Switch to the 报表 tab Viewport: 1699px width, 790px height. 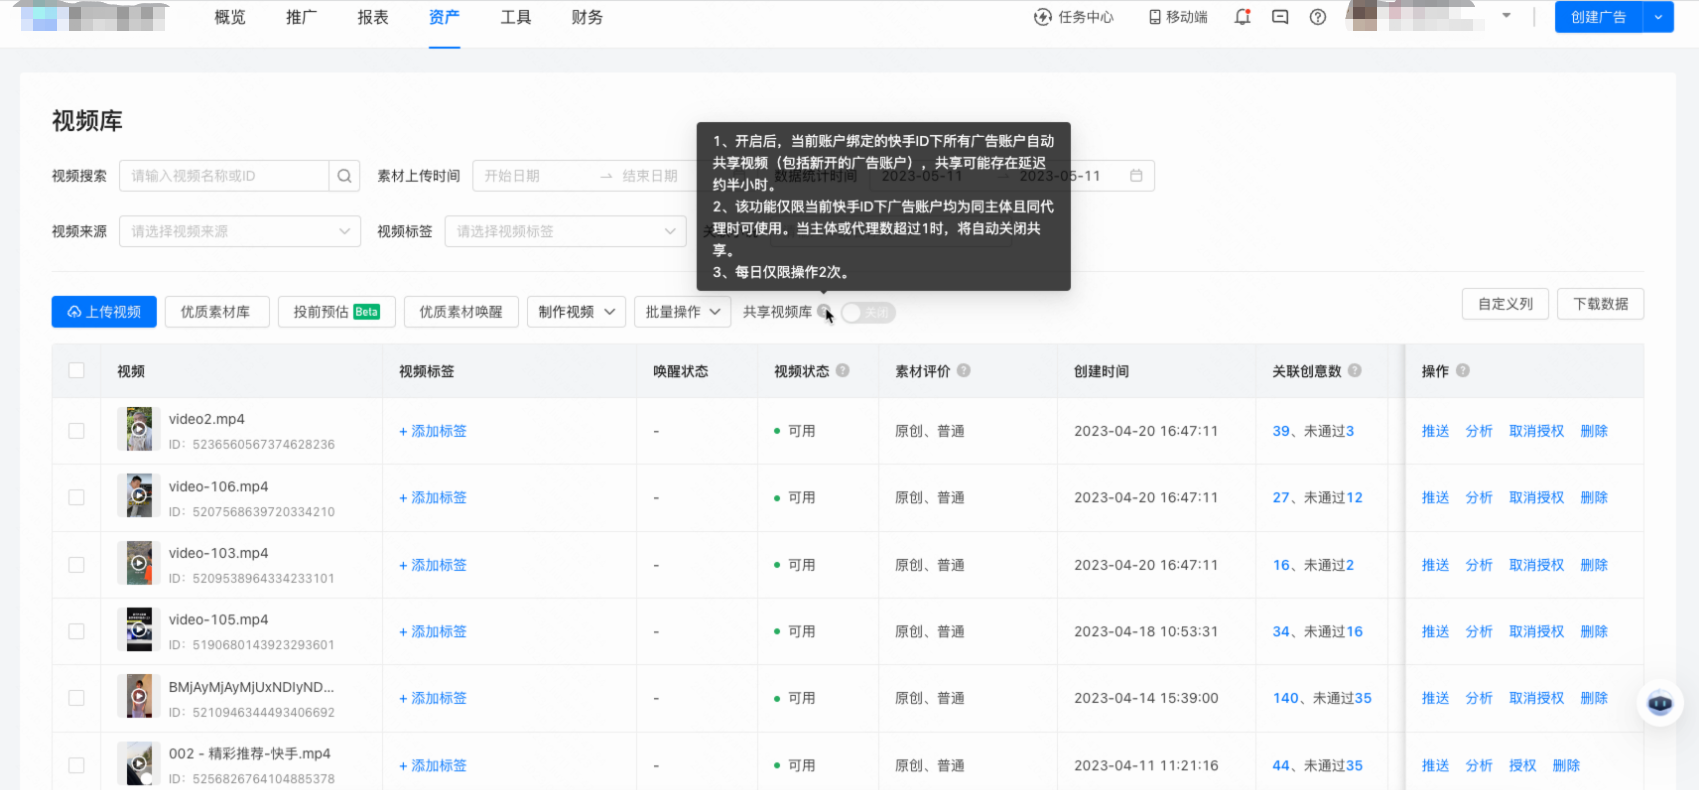(373, 18)
